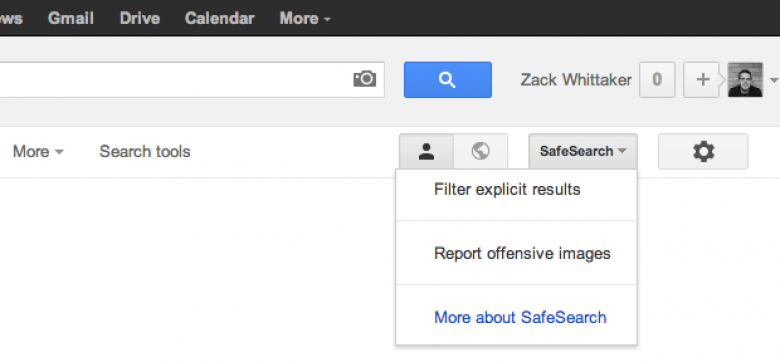780x362 pixels.
Task: Hide personal results with globe icon
Action: tap(481, 151)
